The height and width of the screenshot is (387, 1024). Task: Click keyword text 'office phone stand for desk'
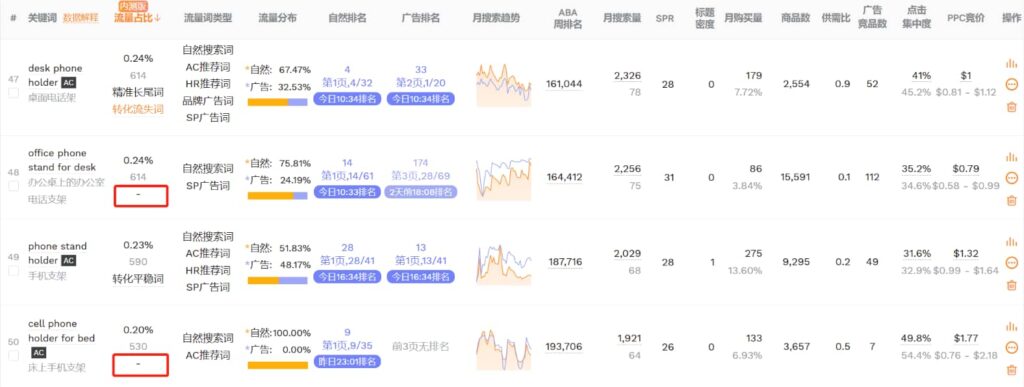click(x=61, y=160)
